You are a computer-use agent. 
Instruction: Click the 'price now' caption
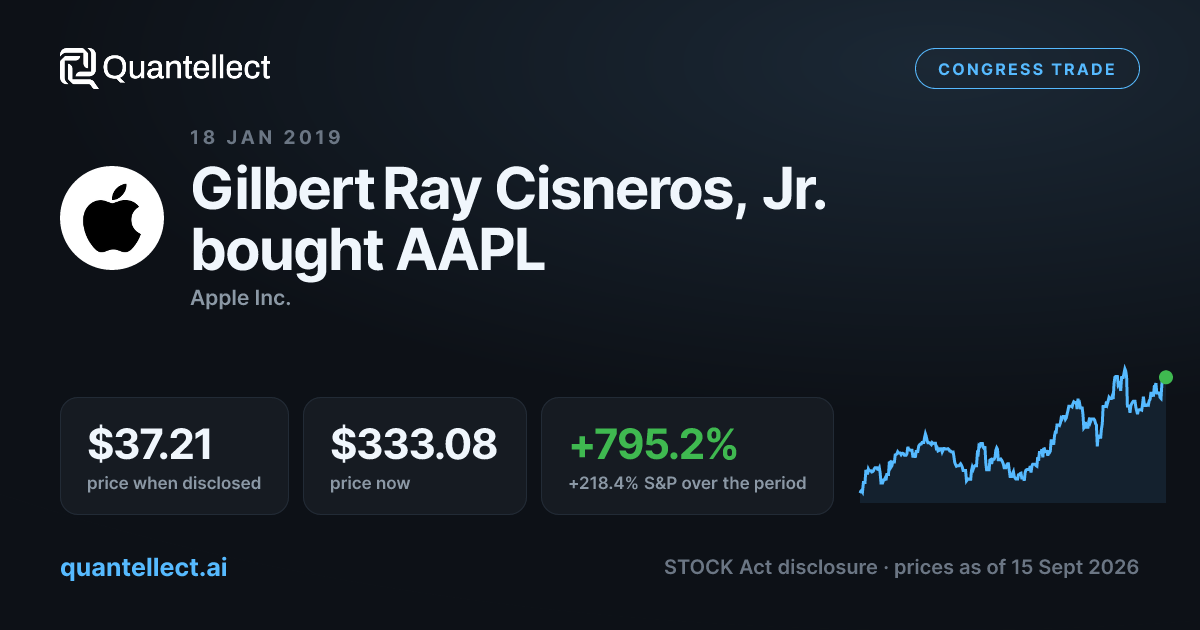370,483
